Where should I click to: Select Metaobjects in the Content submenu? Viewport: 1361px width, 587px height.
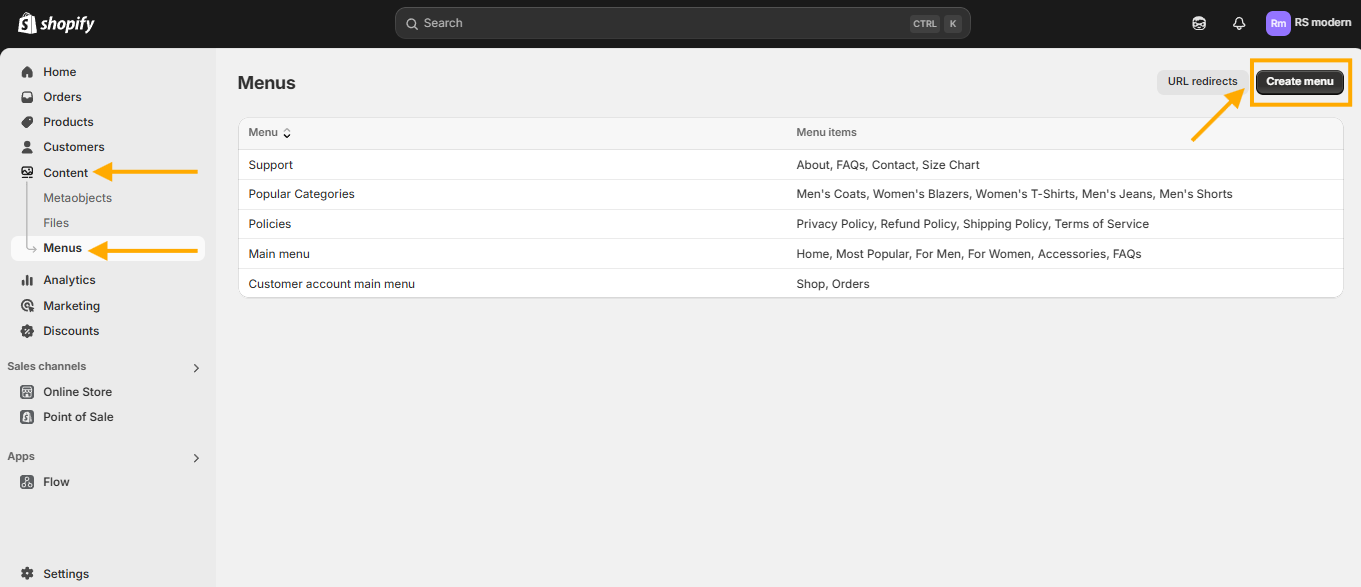click(x=78, y=198)
